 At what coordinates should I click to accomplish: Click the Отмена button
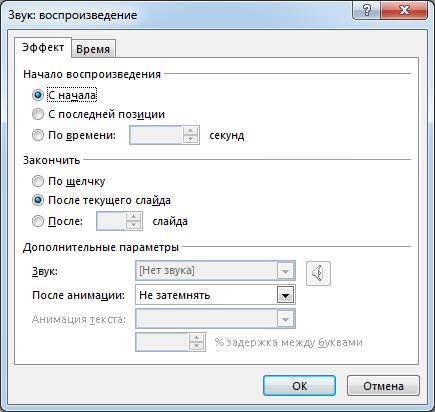pos(383,386)
